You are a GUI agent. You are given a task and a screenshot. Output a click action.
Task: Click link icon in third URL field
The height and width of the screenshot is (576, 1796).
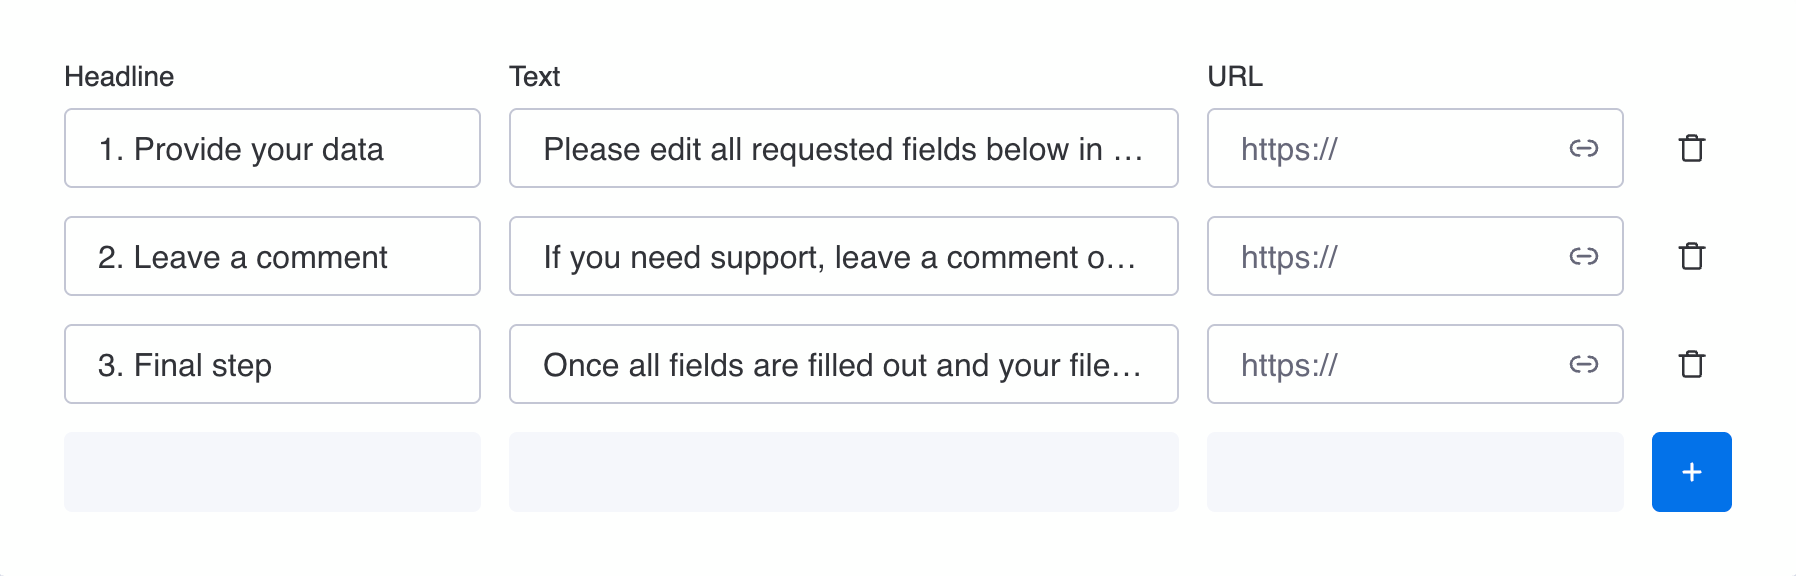(x=1583, y=364)
